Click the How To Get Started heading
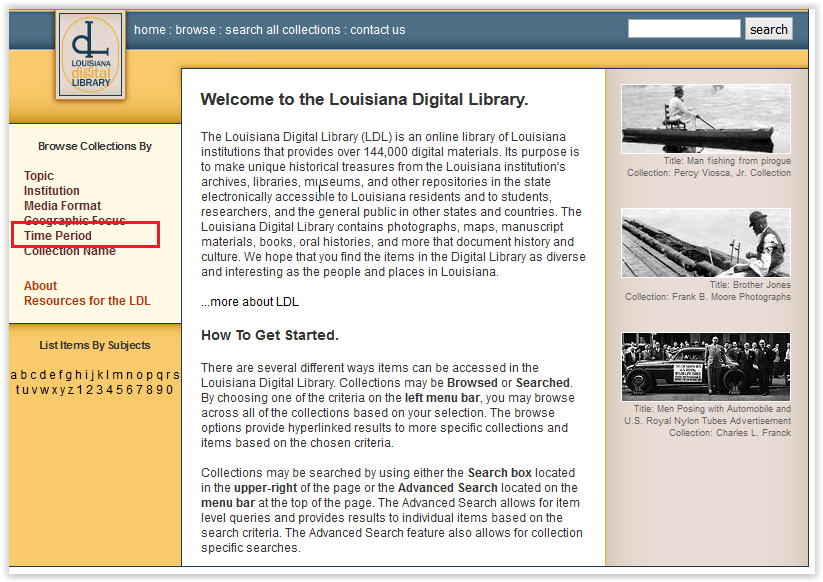823x582 pixels. pyautogui.click(x=270, y=335)
